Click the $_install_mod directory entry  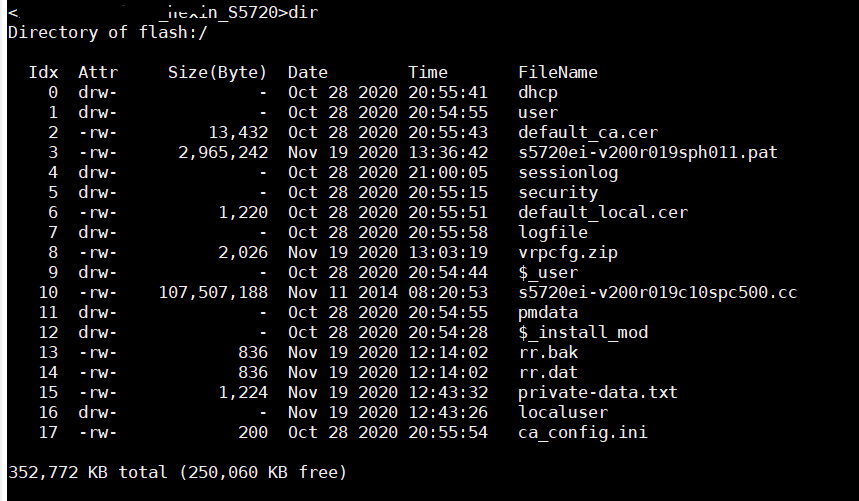(582, 332)
